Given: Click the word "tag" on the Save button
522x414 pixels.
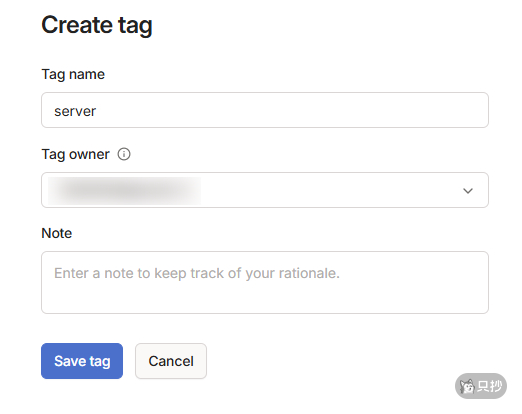Looking at the screenshot, I should click(x=100, y=362).
